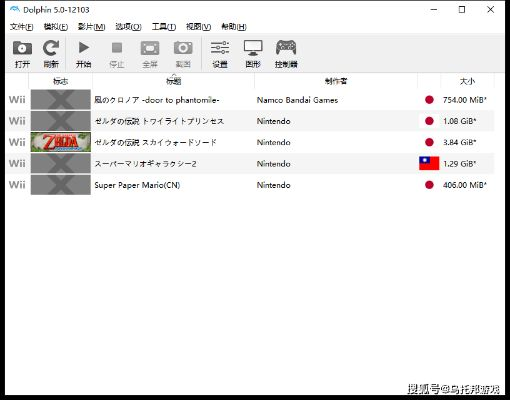Open the Movie (影片) menu
510x400 pixels.
pyautogui.click(x=91, y=27)
